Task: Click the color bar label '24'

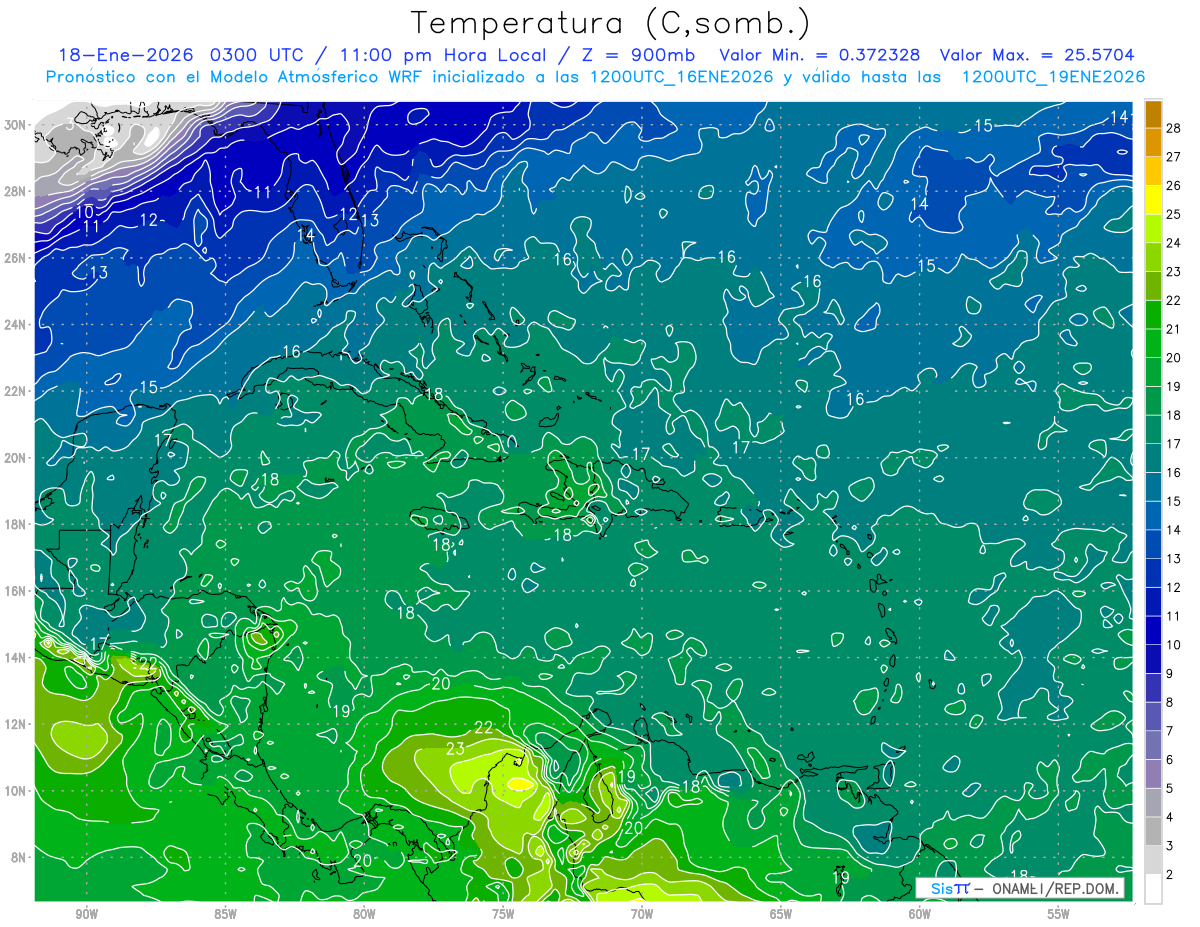Action: (x=1174, y=242)
